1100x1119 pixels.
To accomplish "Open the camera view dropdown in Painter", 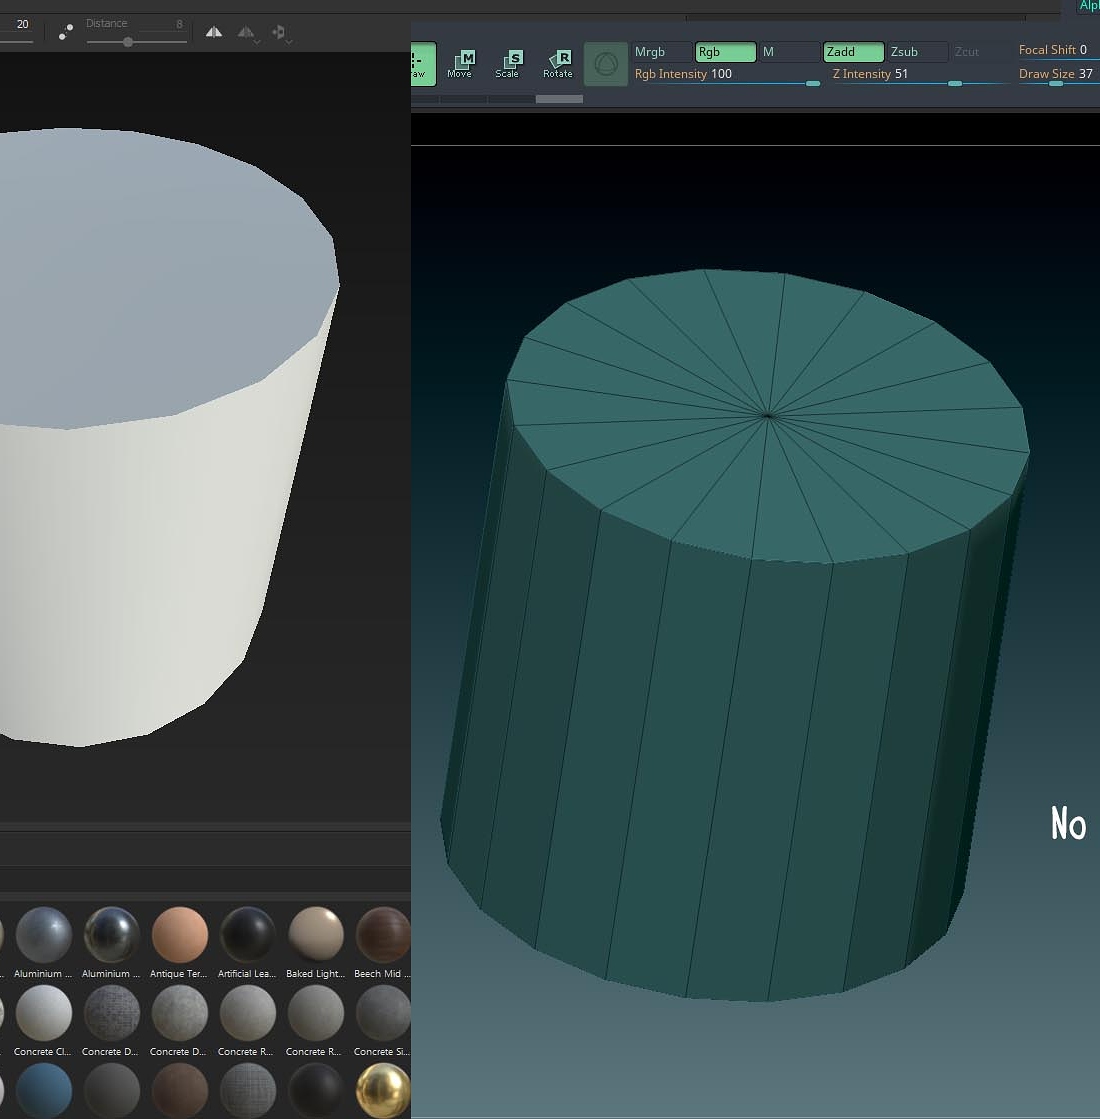I will point(281,33).
